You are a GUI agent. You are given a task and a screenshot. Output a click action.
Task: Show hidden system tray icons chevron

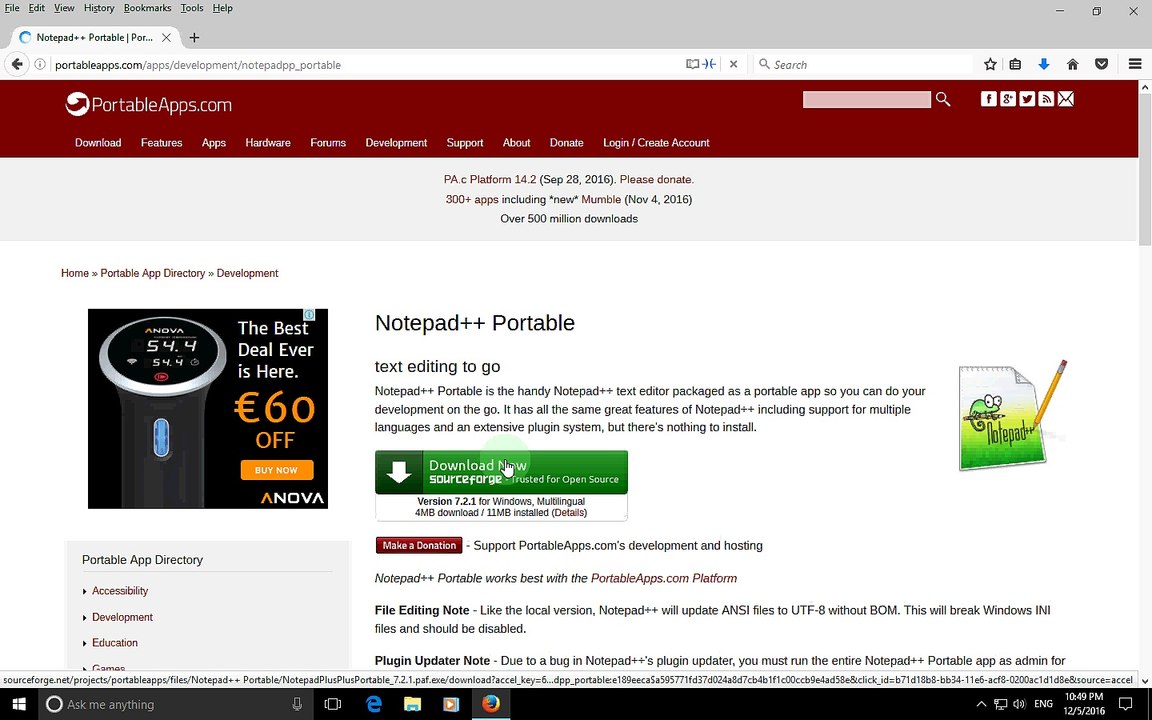click(981, 705)
